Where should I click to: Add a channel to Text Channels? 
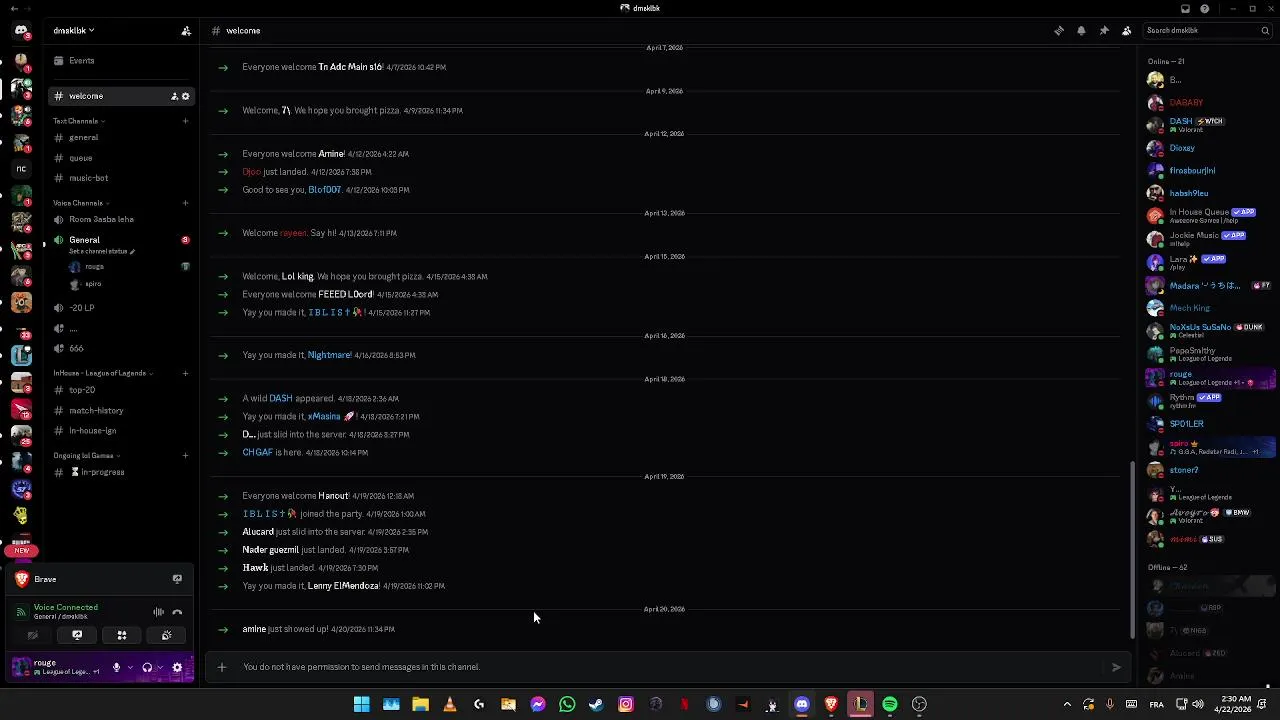pyautogui.click(x=185, y=121)
